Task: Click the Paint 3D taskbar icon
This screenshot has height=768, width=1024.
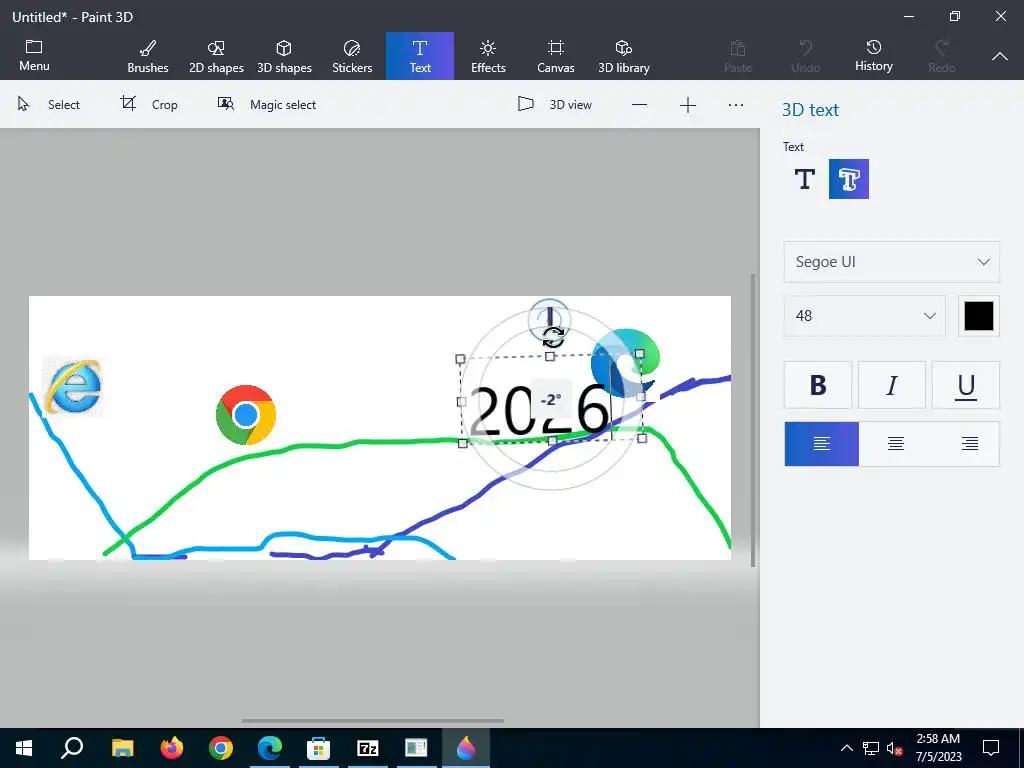Action: pyautogui.click(x=466, y=748)
